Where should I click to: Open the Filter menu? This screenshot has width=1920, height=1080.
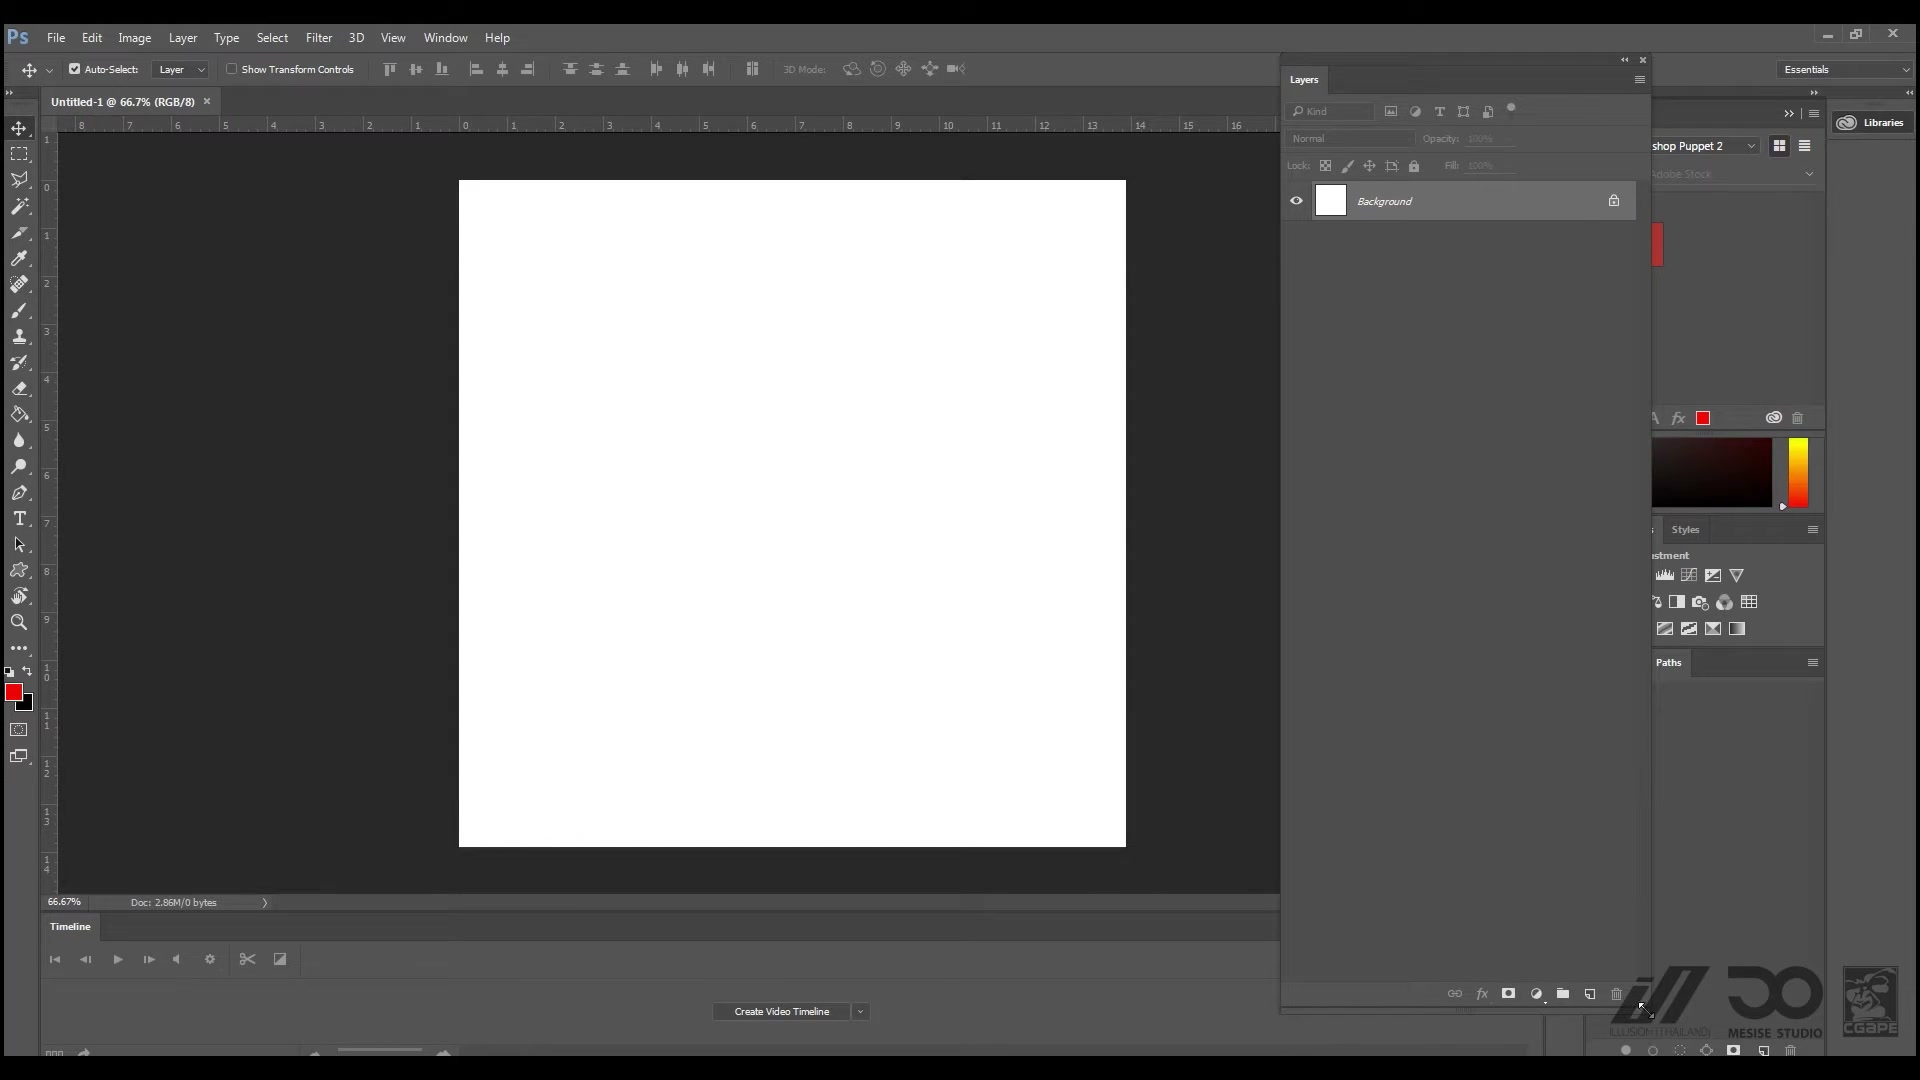click(x=319, y=37)
